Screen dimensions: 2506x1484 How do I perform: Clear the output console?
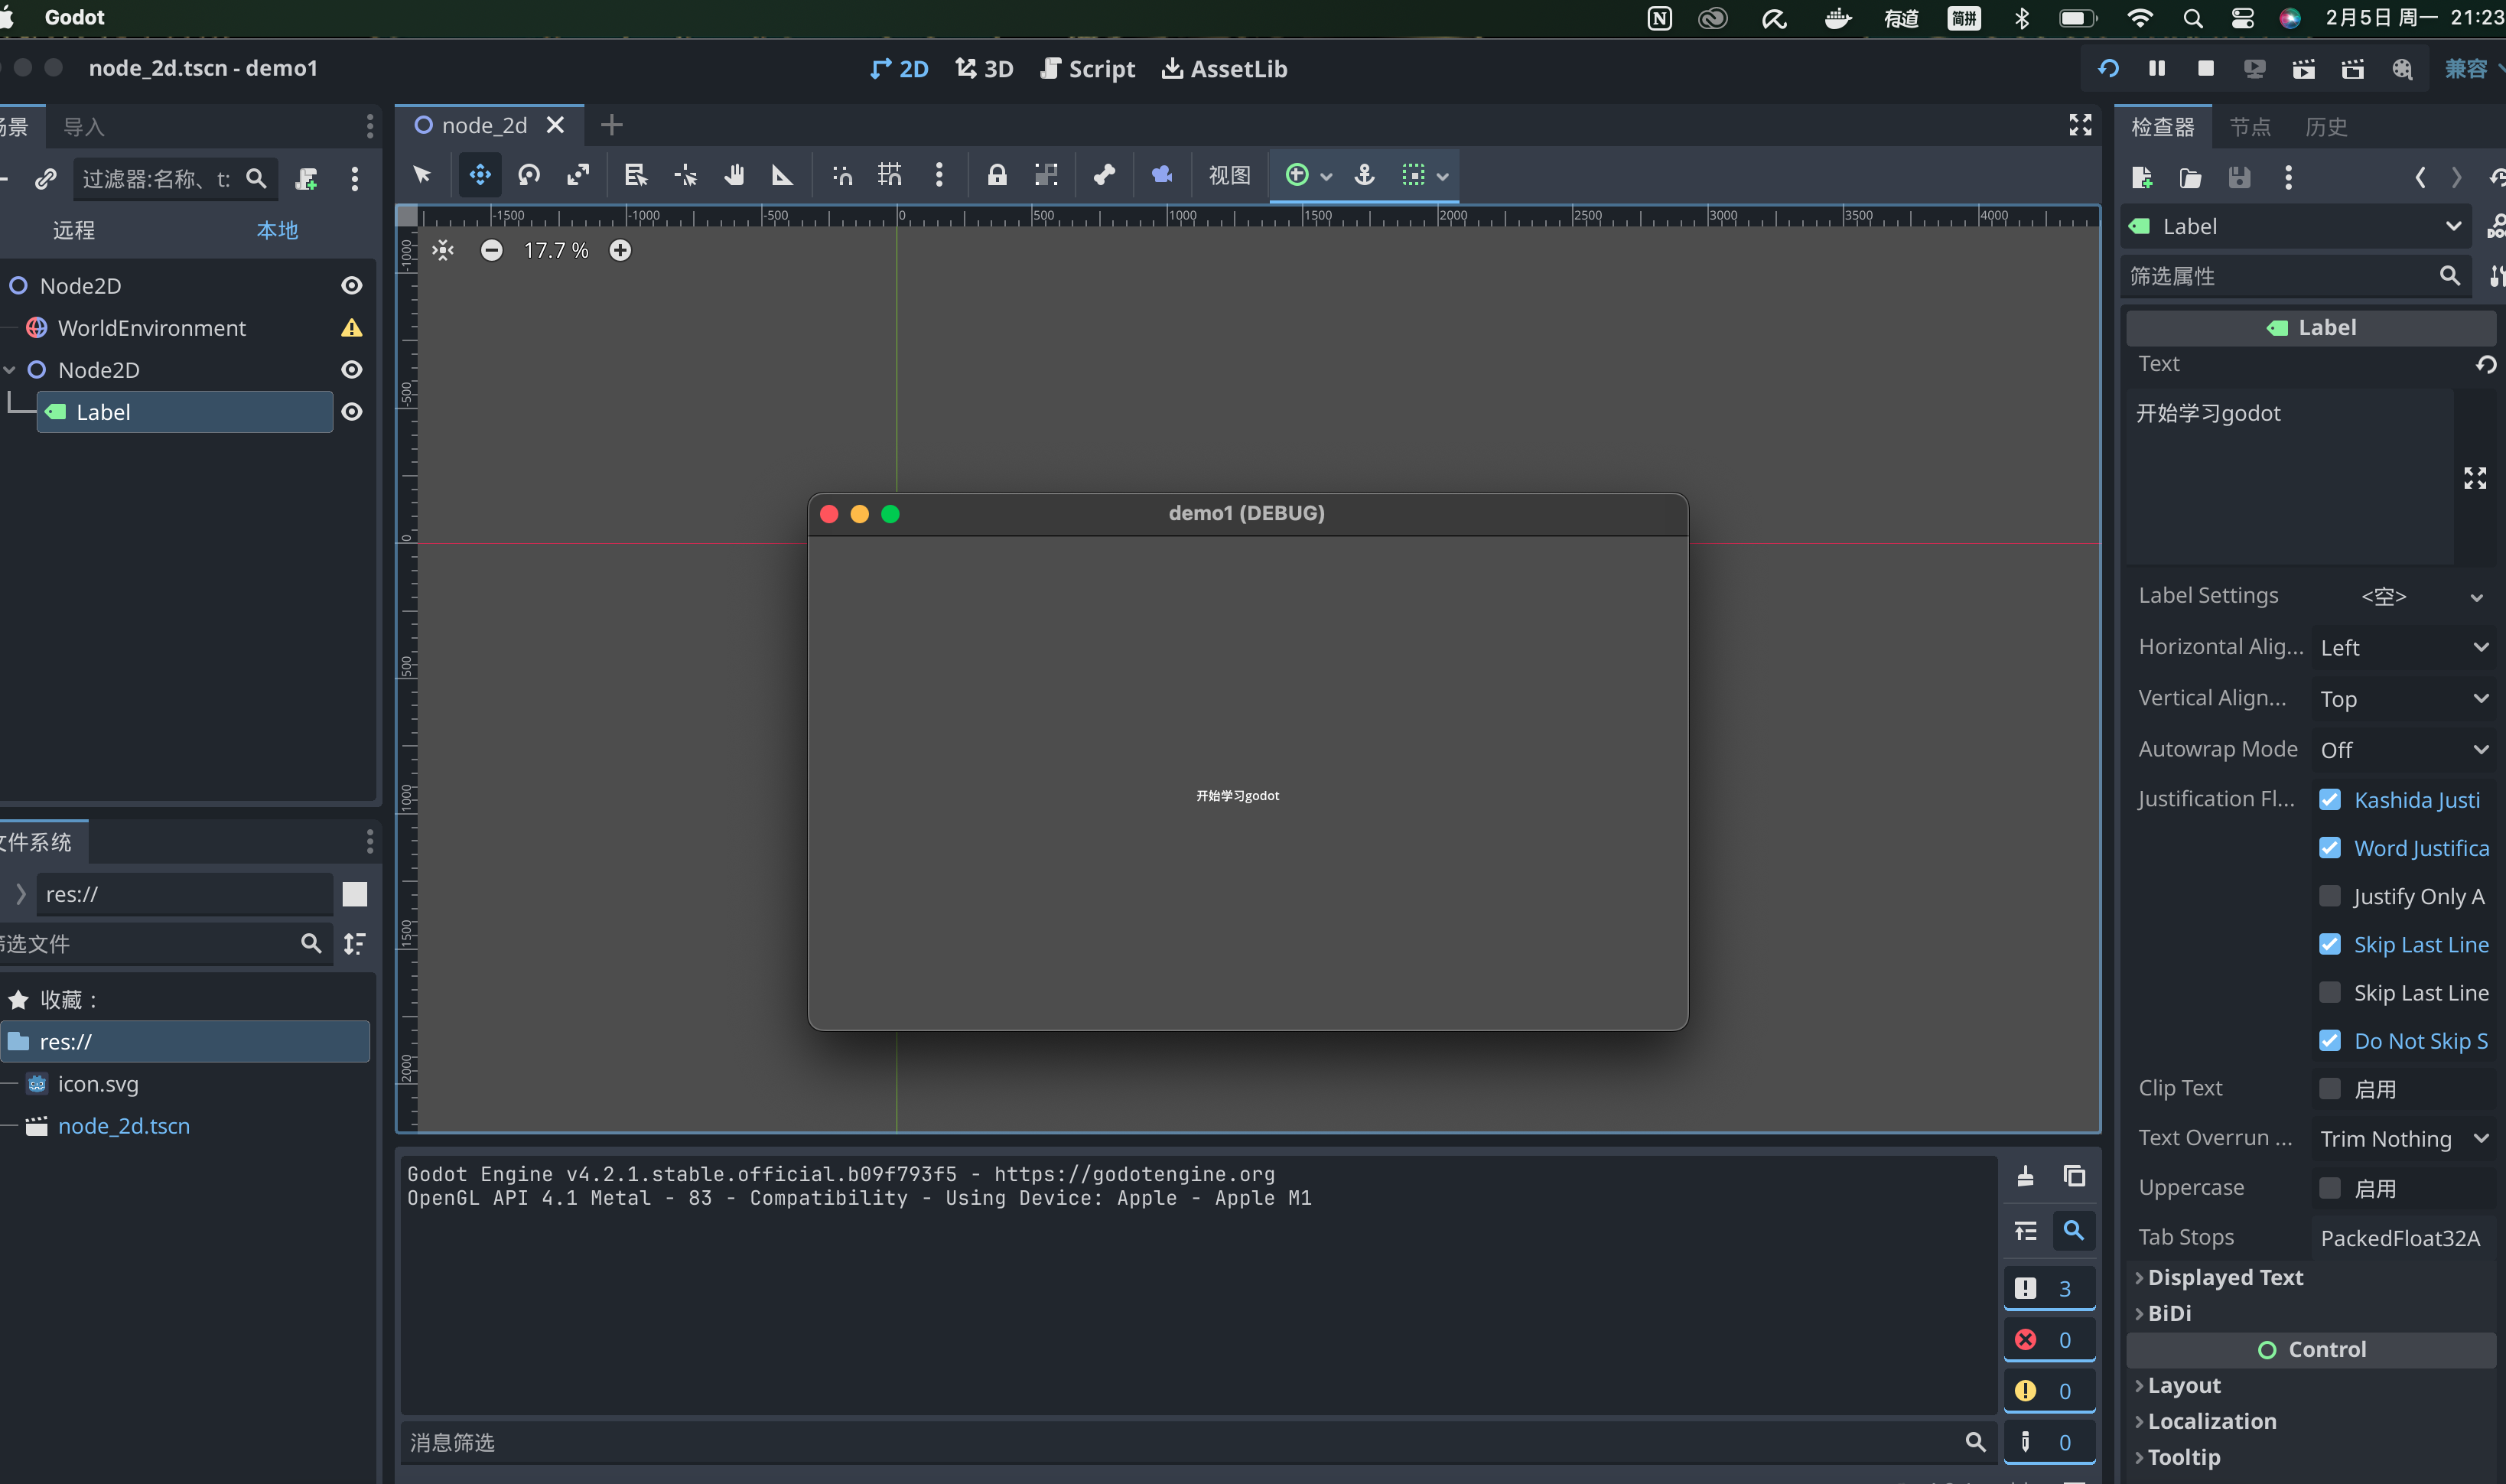pyautogui.click(x=2025, y=1176)
